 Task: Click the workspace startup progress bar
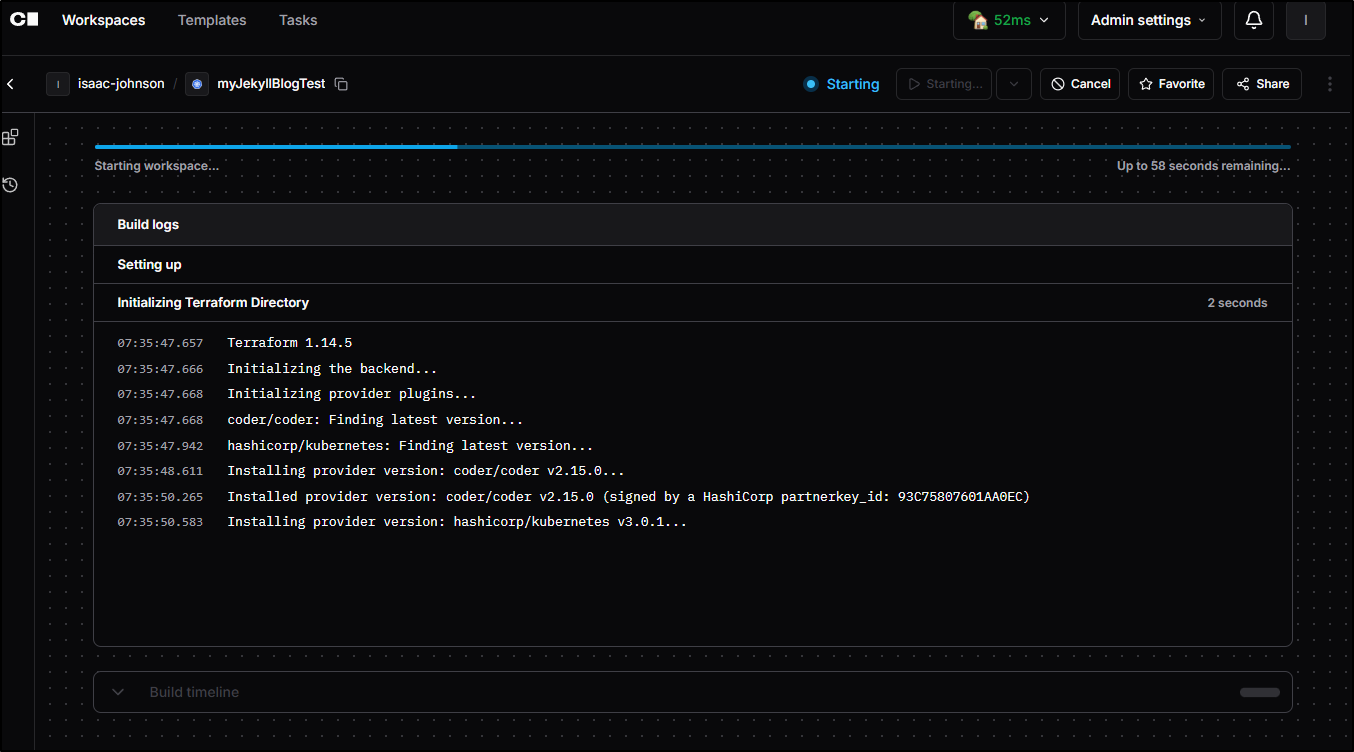tap(691, 146)
